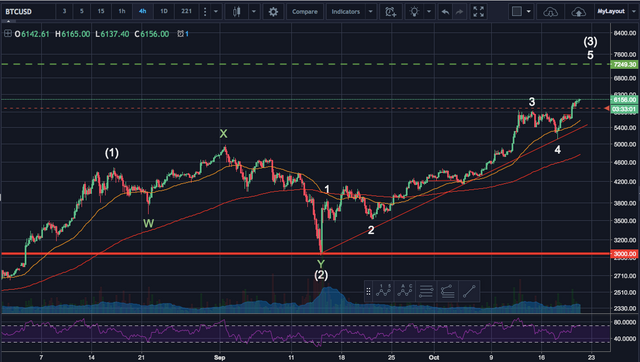Screen dimensions: 640x362
Task: Select the 221 custom interval
Action: click(187, 11)
